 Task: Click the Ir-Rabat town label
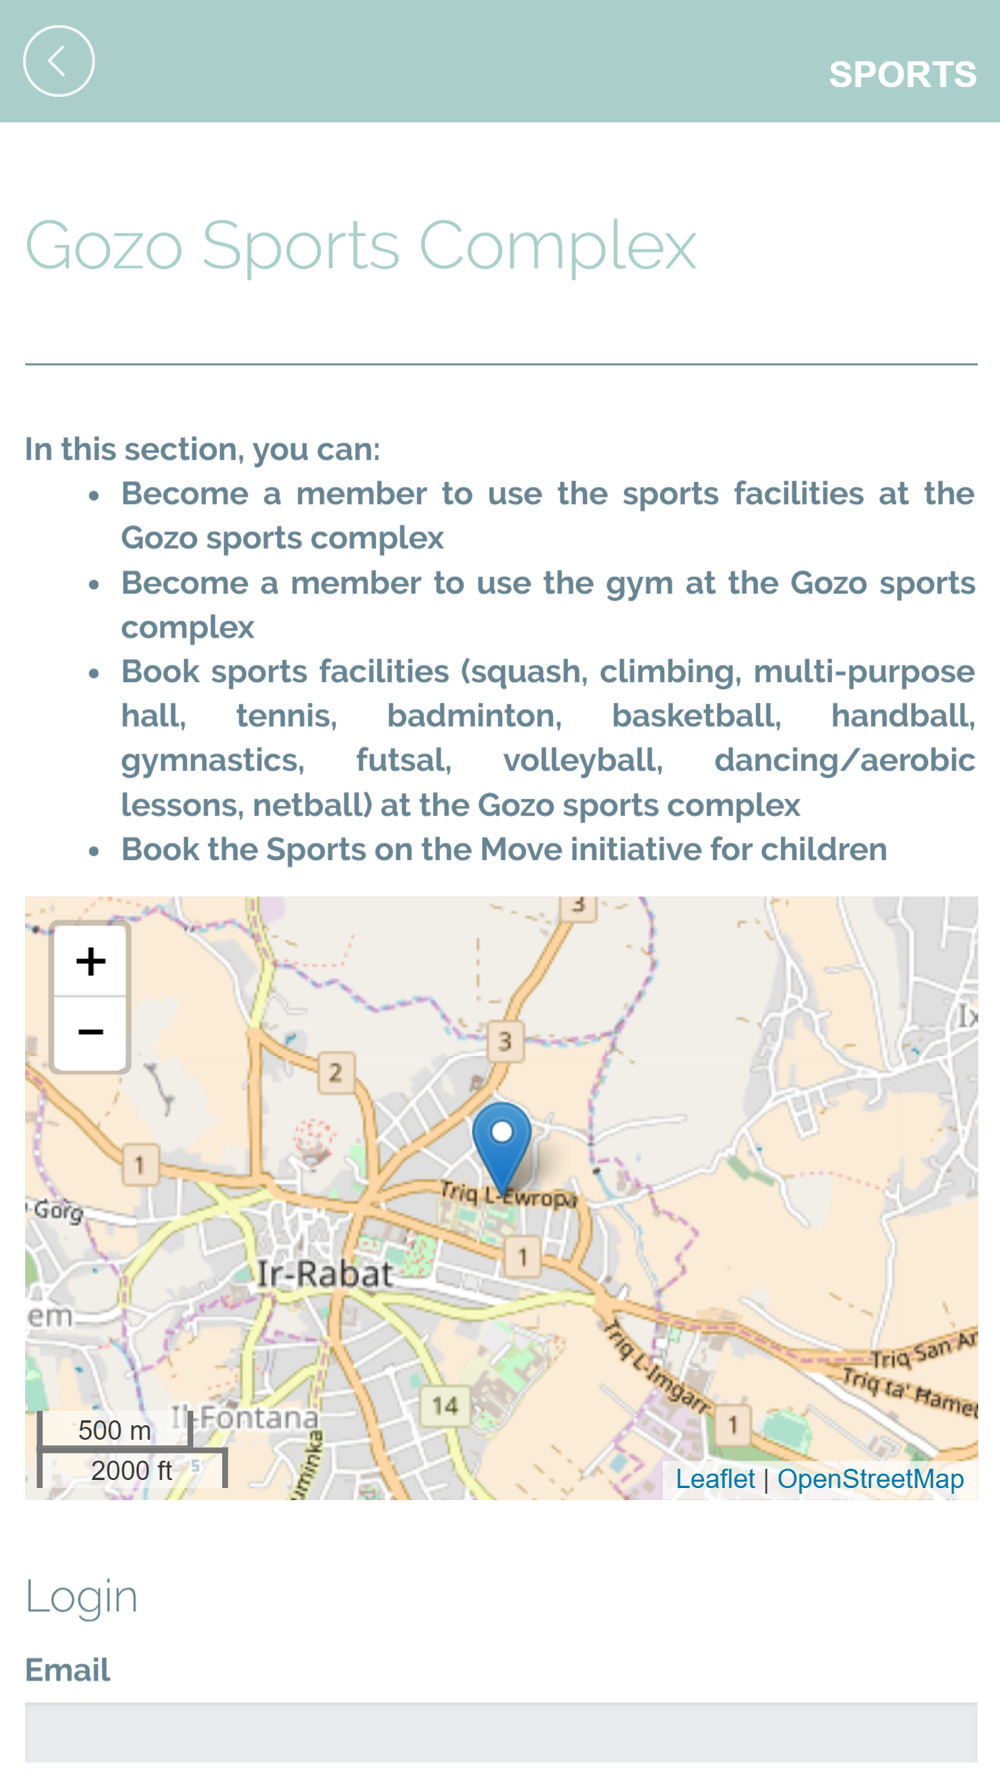324,1274
